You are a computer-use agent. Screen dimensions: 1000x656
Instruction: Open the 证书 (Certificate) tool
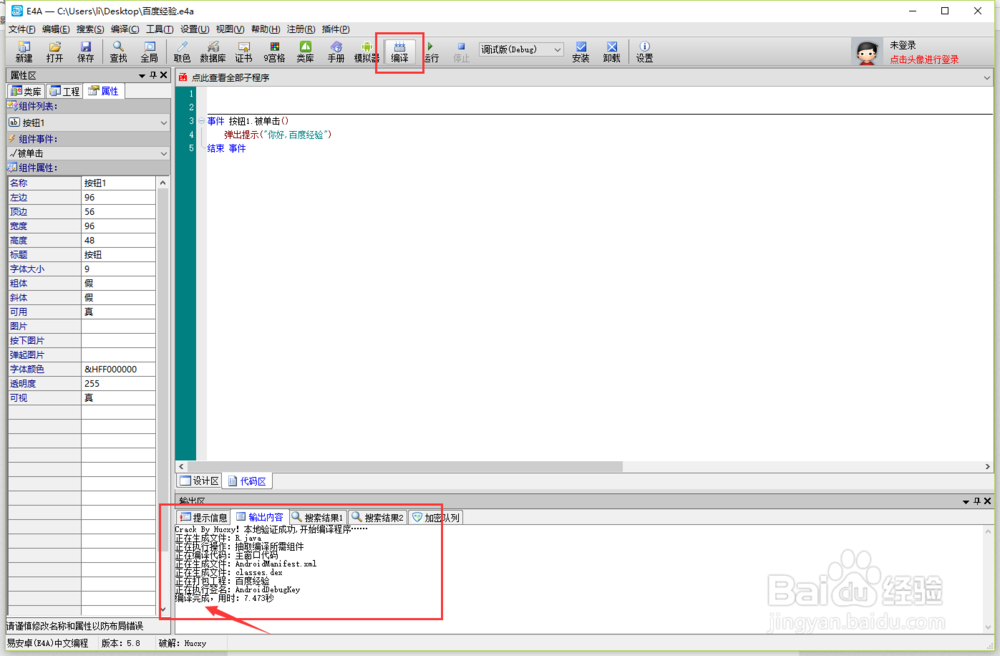click(x=244, y=52)
